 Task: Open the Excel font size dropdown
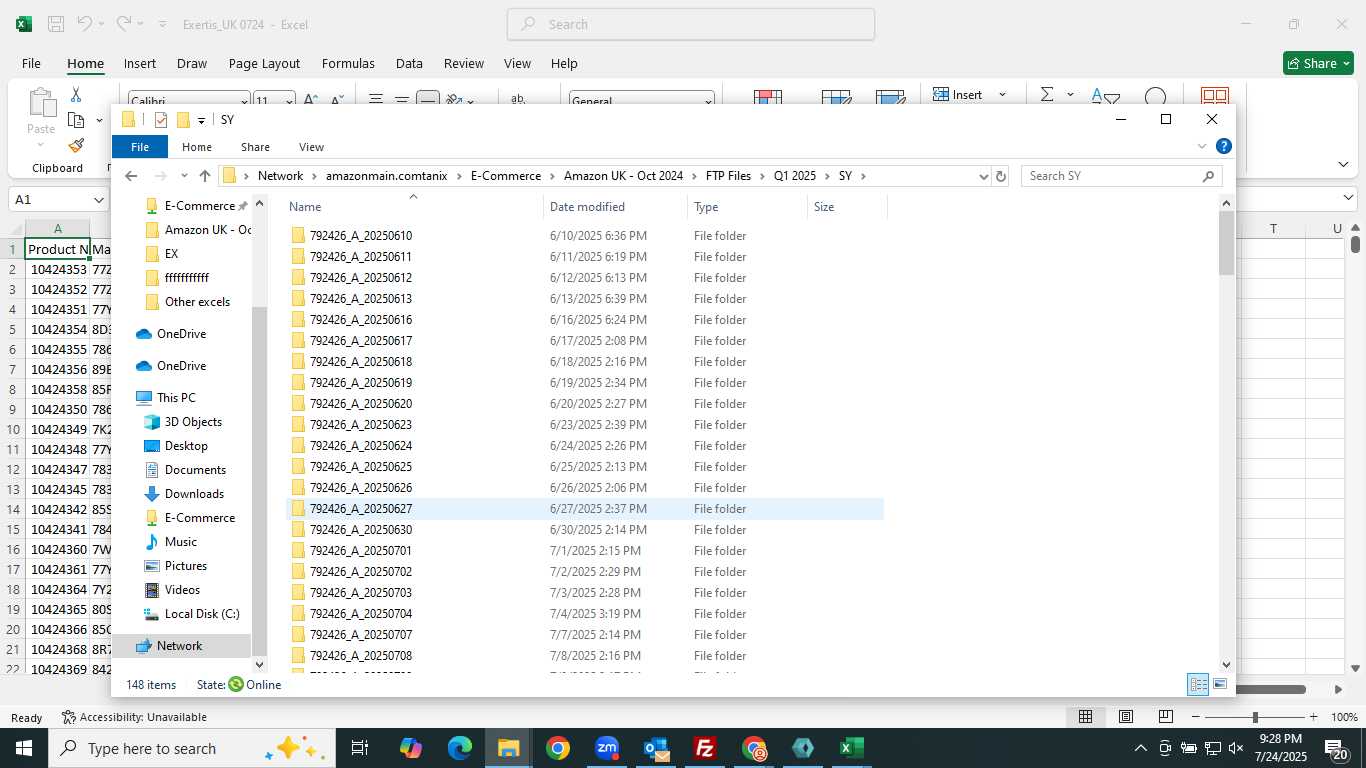(x=290, y=101)
